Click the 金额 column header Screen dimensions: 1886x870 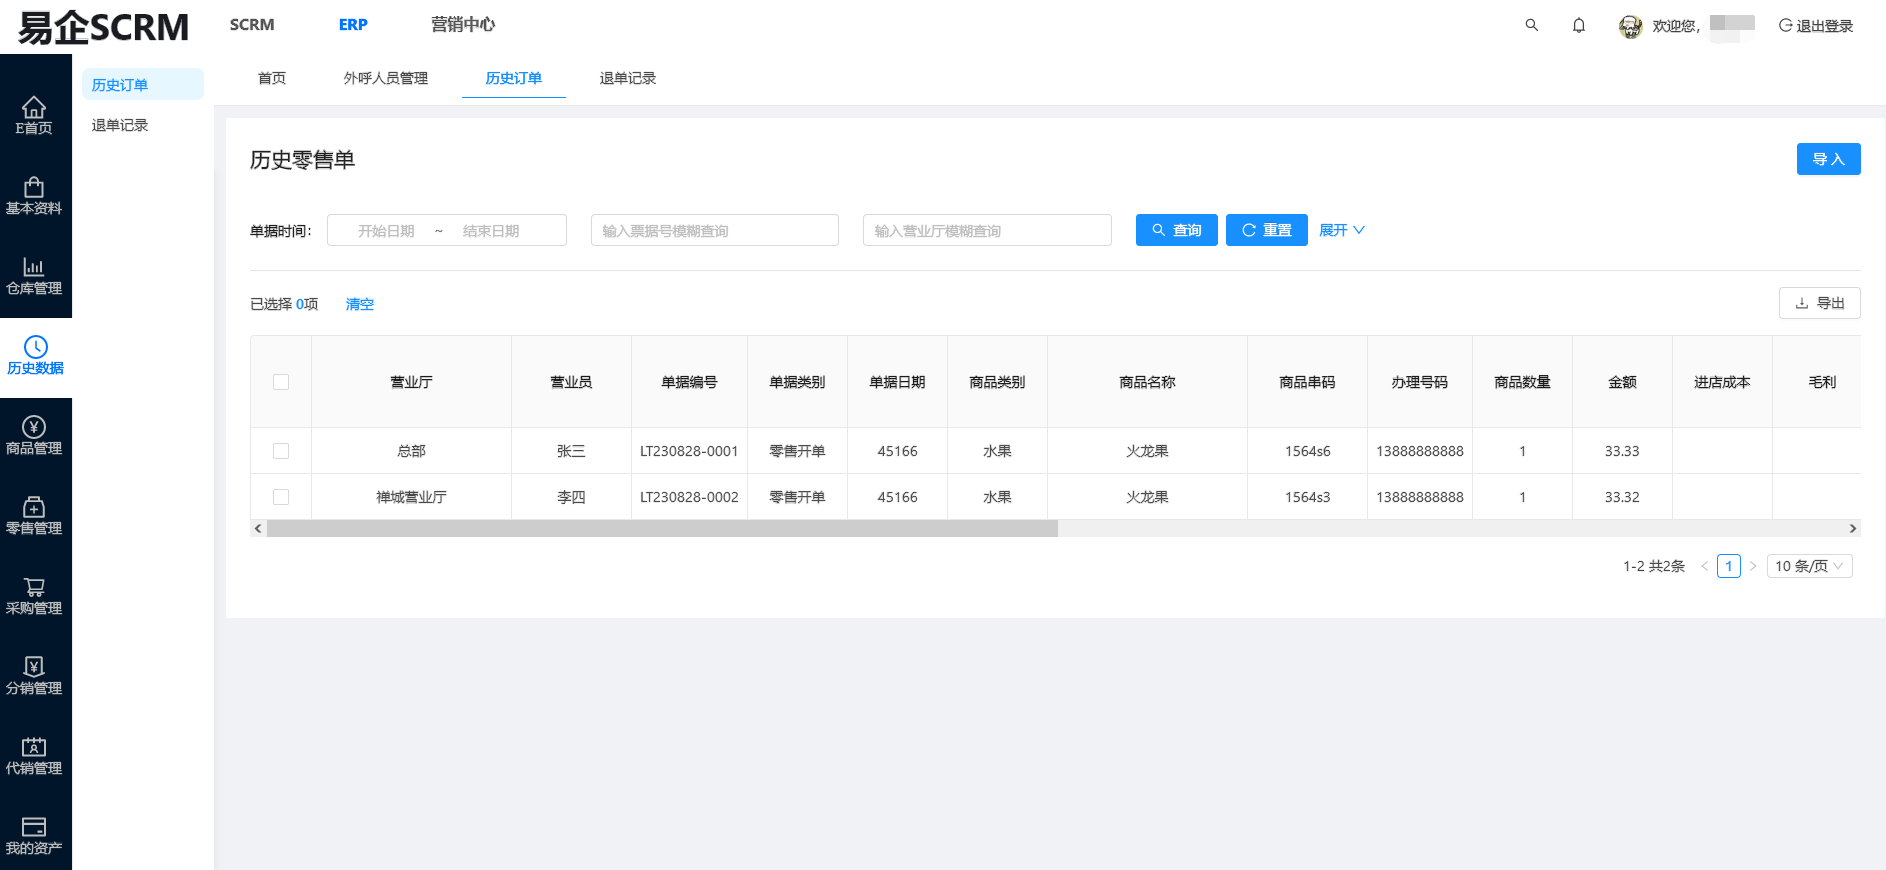pyautogui.click(x=1622, y=382)
